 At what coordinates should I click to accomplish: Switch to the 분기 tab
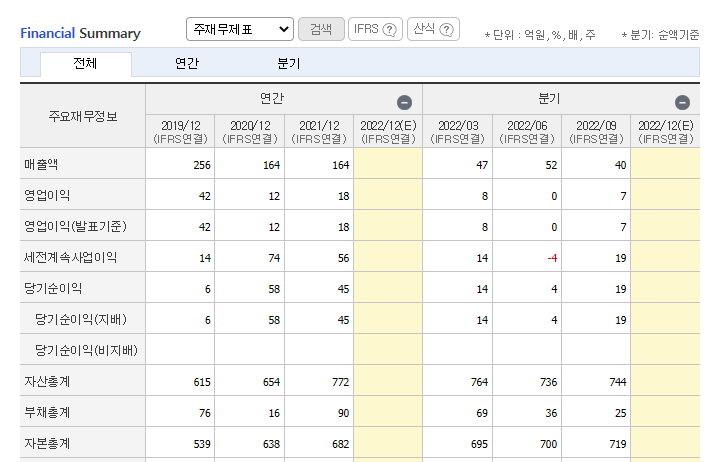coord(288,63)
